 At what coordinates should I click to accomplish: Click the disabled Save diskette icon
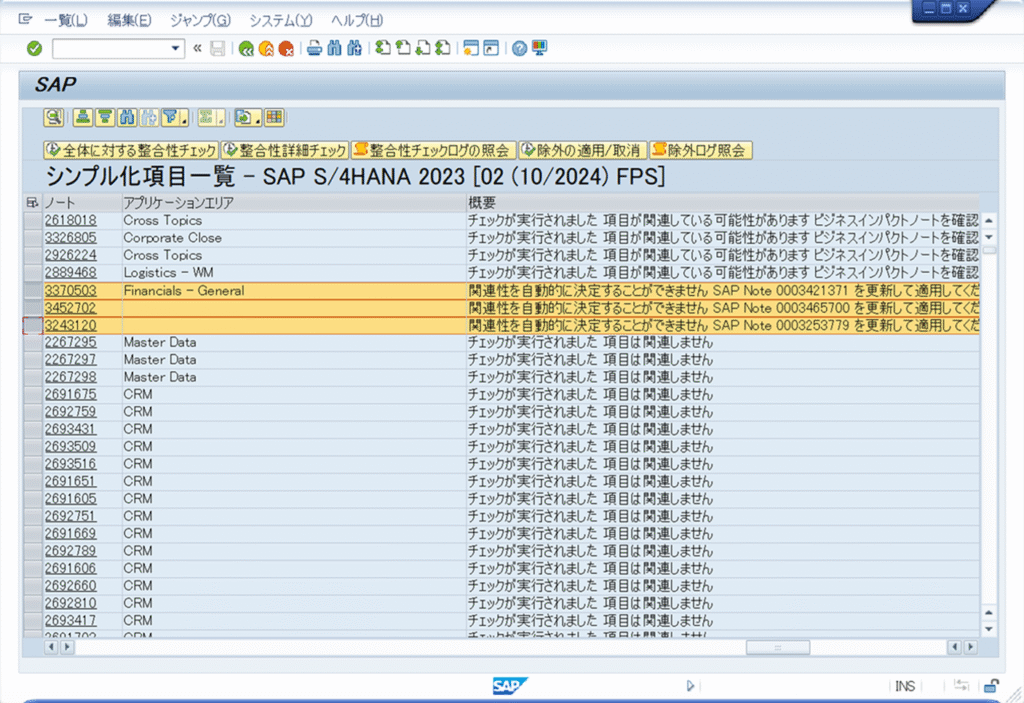click(217, 48)
